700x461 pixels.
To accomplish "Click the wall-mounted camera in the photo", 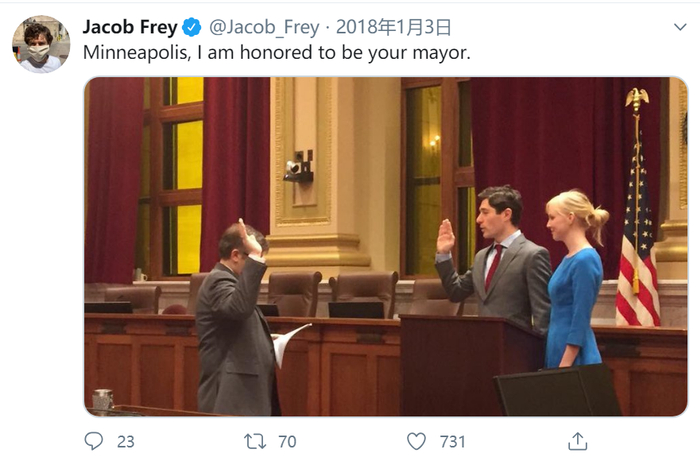I will (299, 166).
